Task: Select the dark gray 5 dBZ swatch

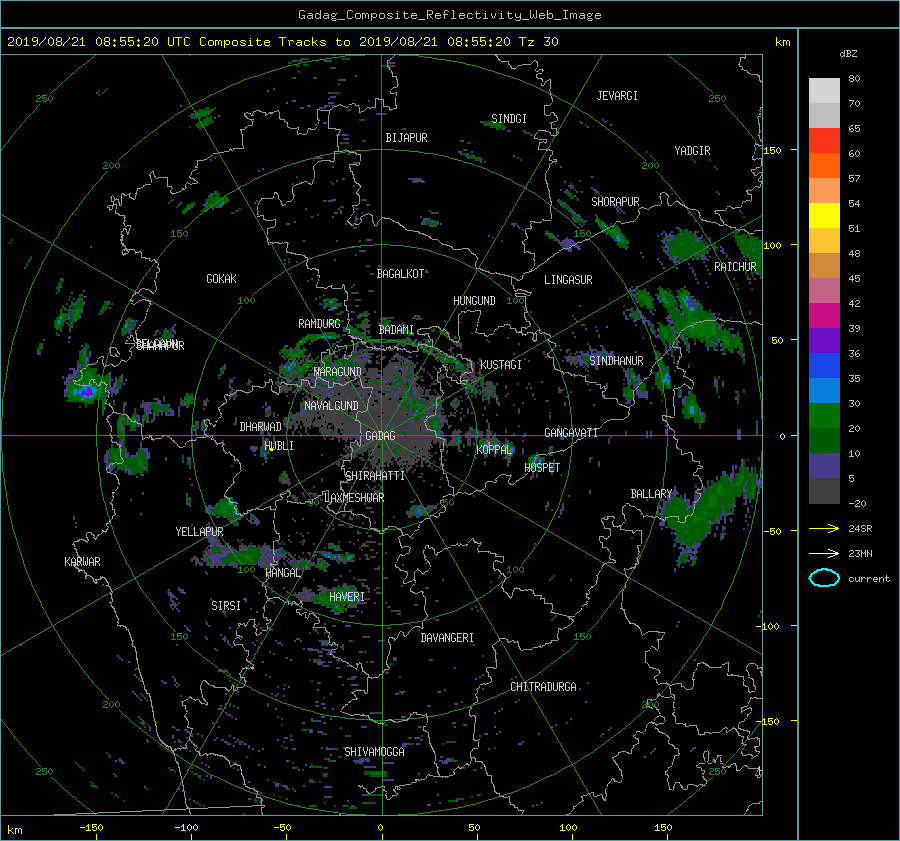Action: pyautogui.click(x=824, y=490)
